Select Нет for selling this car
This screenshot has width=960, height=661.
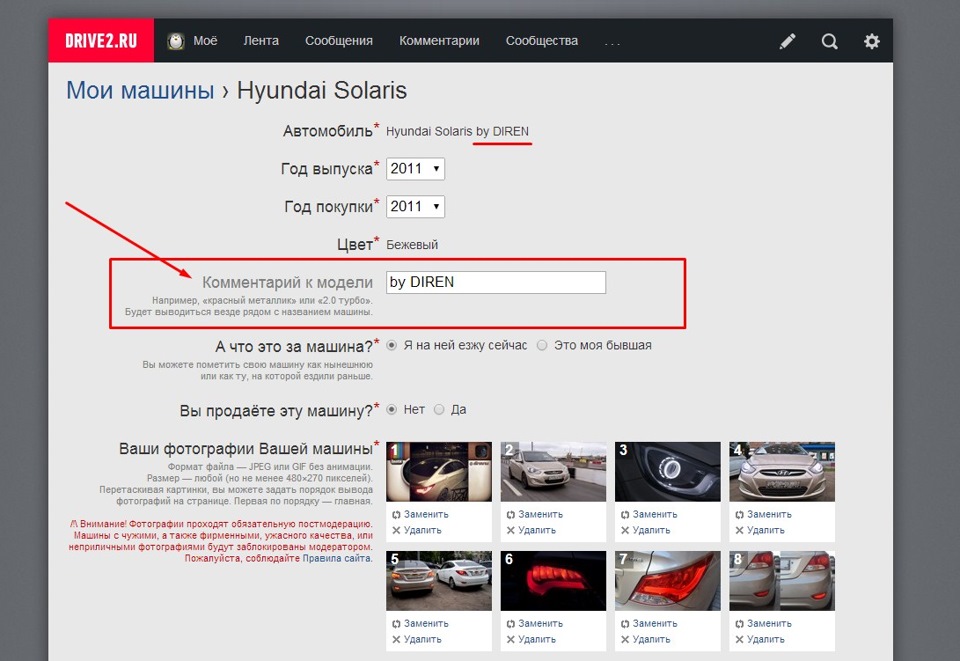pos(392,409)
